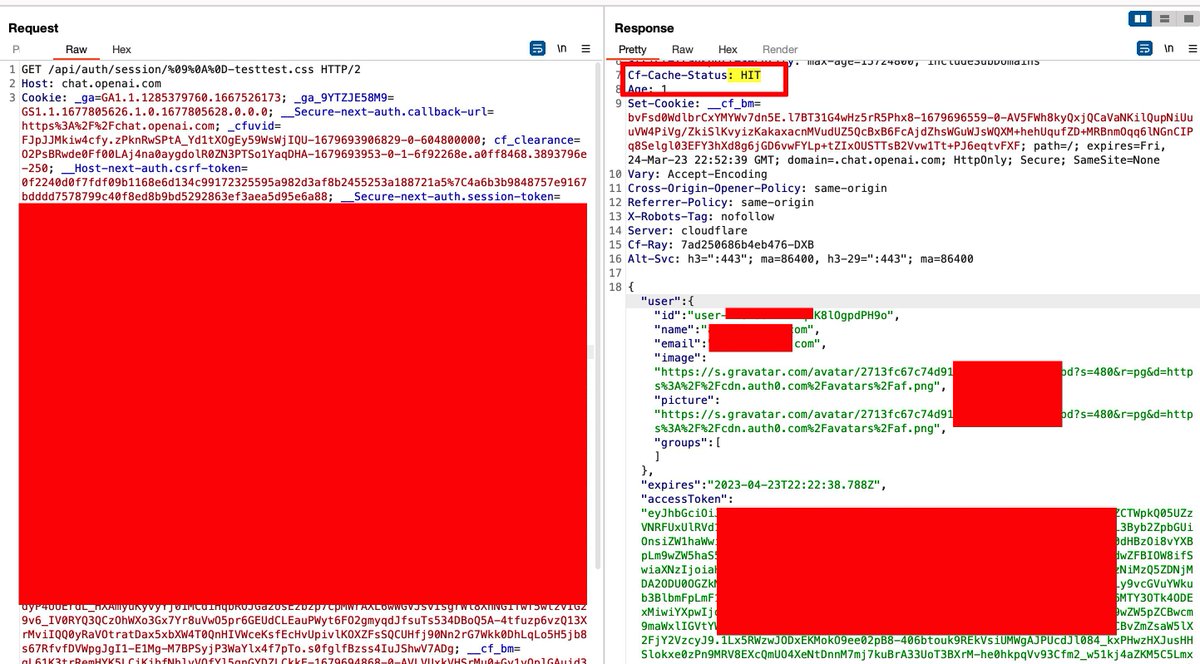Click the 'Host: chat.openai.com' header line

pos(91,84)
